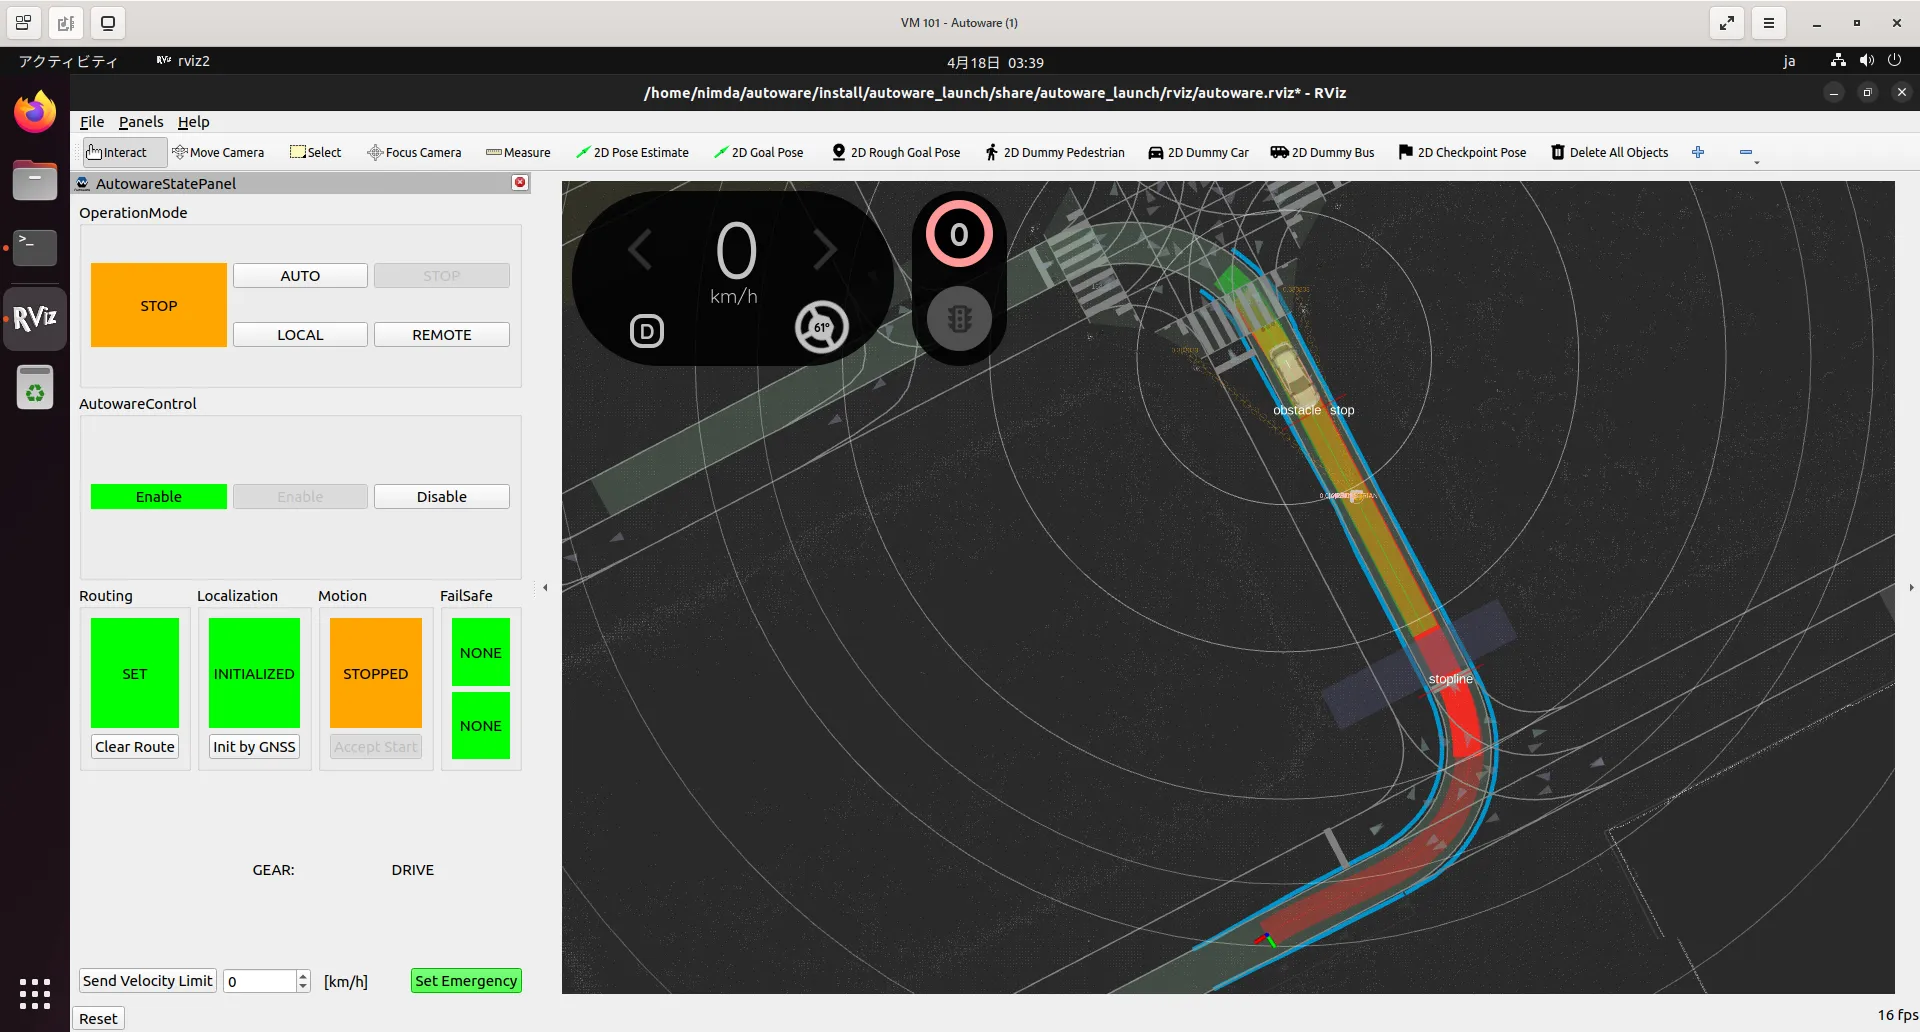Expand the right panel with arrow handle
Screen dimensions: 1920x1032
[1911, 588]
